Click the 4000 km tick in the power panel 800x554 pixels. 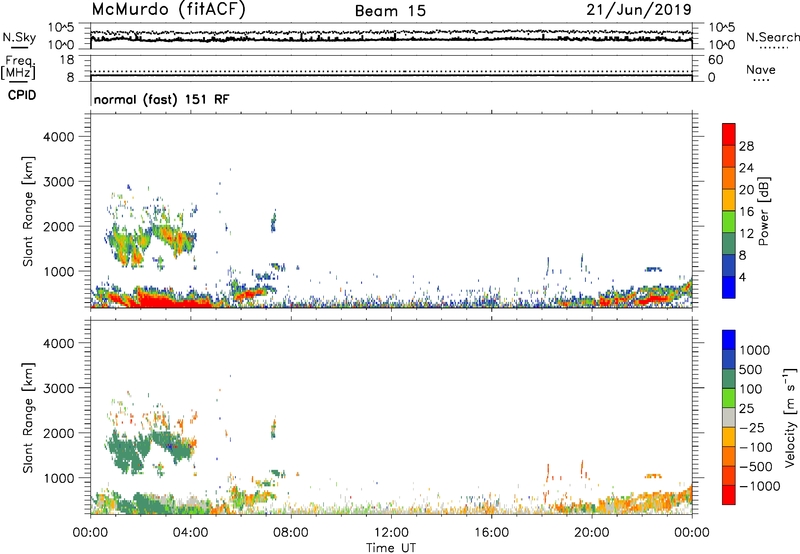[59, 137]
